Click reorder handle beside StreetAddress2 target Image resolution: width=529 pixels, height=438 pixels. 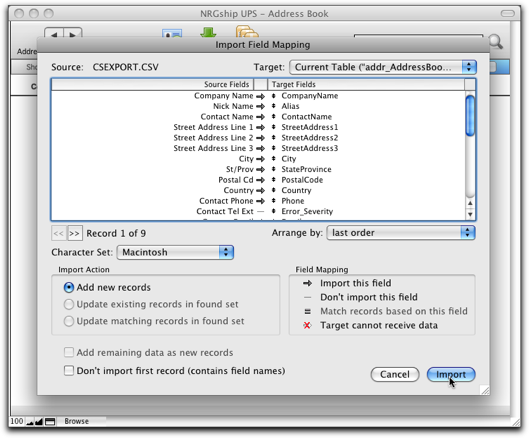pos(274,138)
